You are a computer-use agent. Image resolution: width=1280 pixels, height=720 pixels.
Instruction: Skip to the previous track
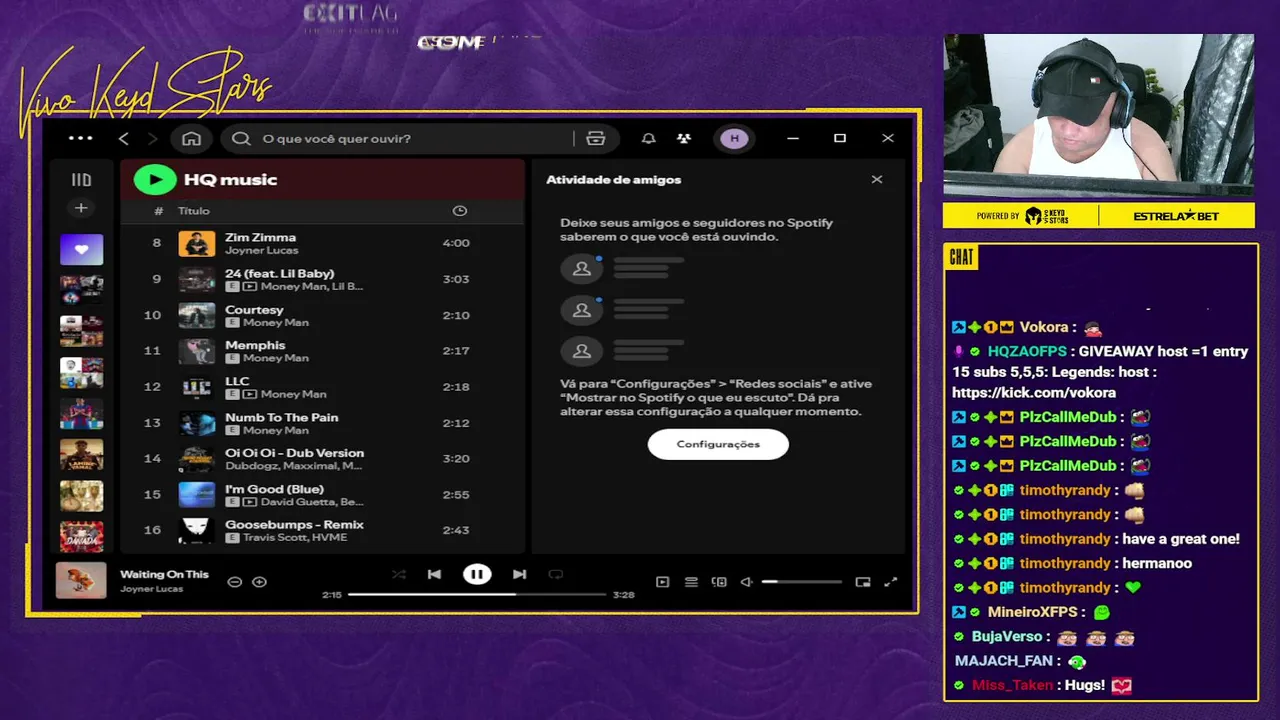pos(434,574)
